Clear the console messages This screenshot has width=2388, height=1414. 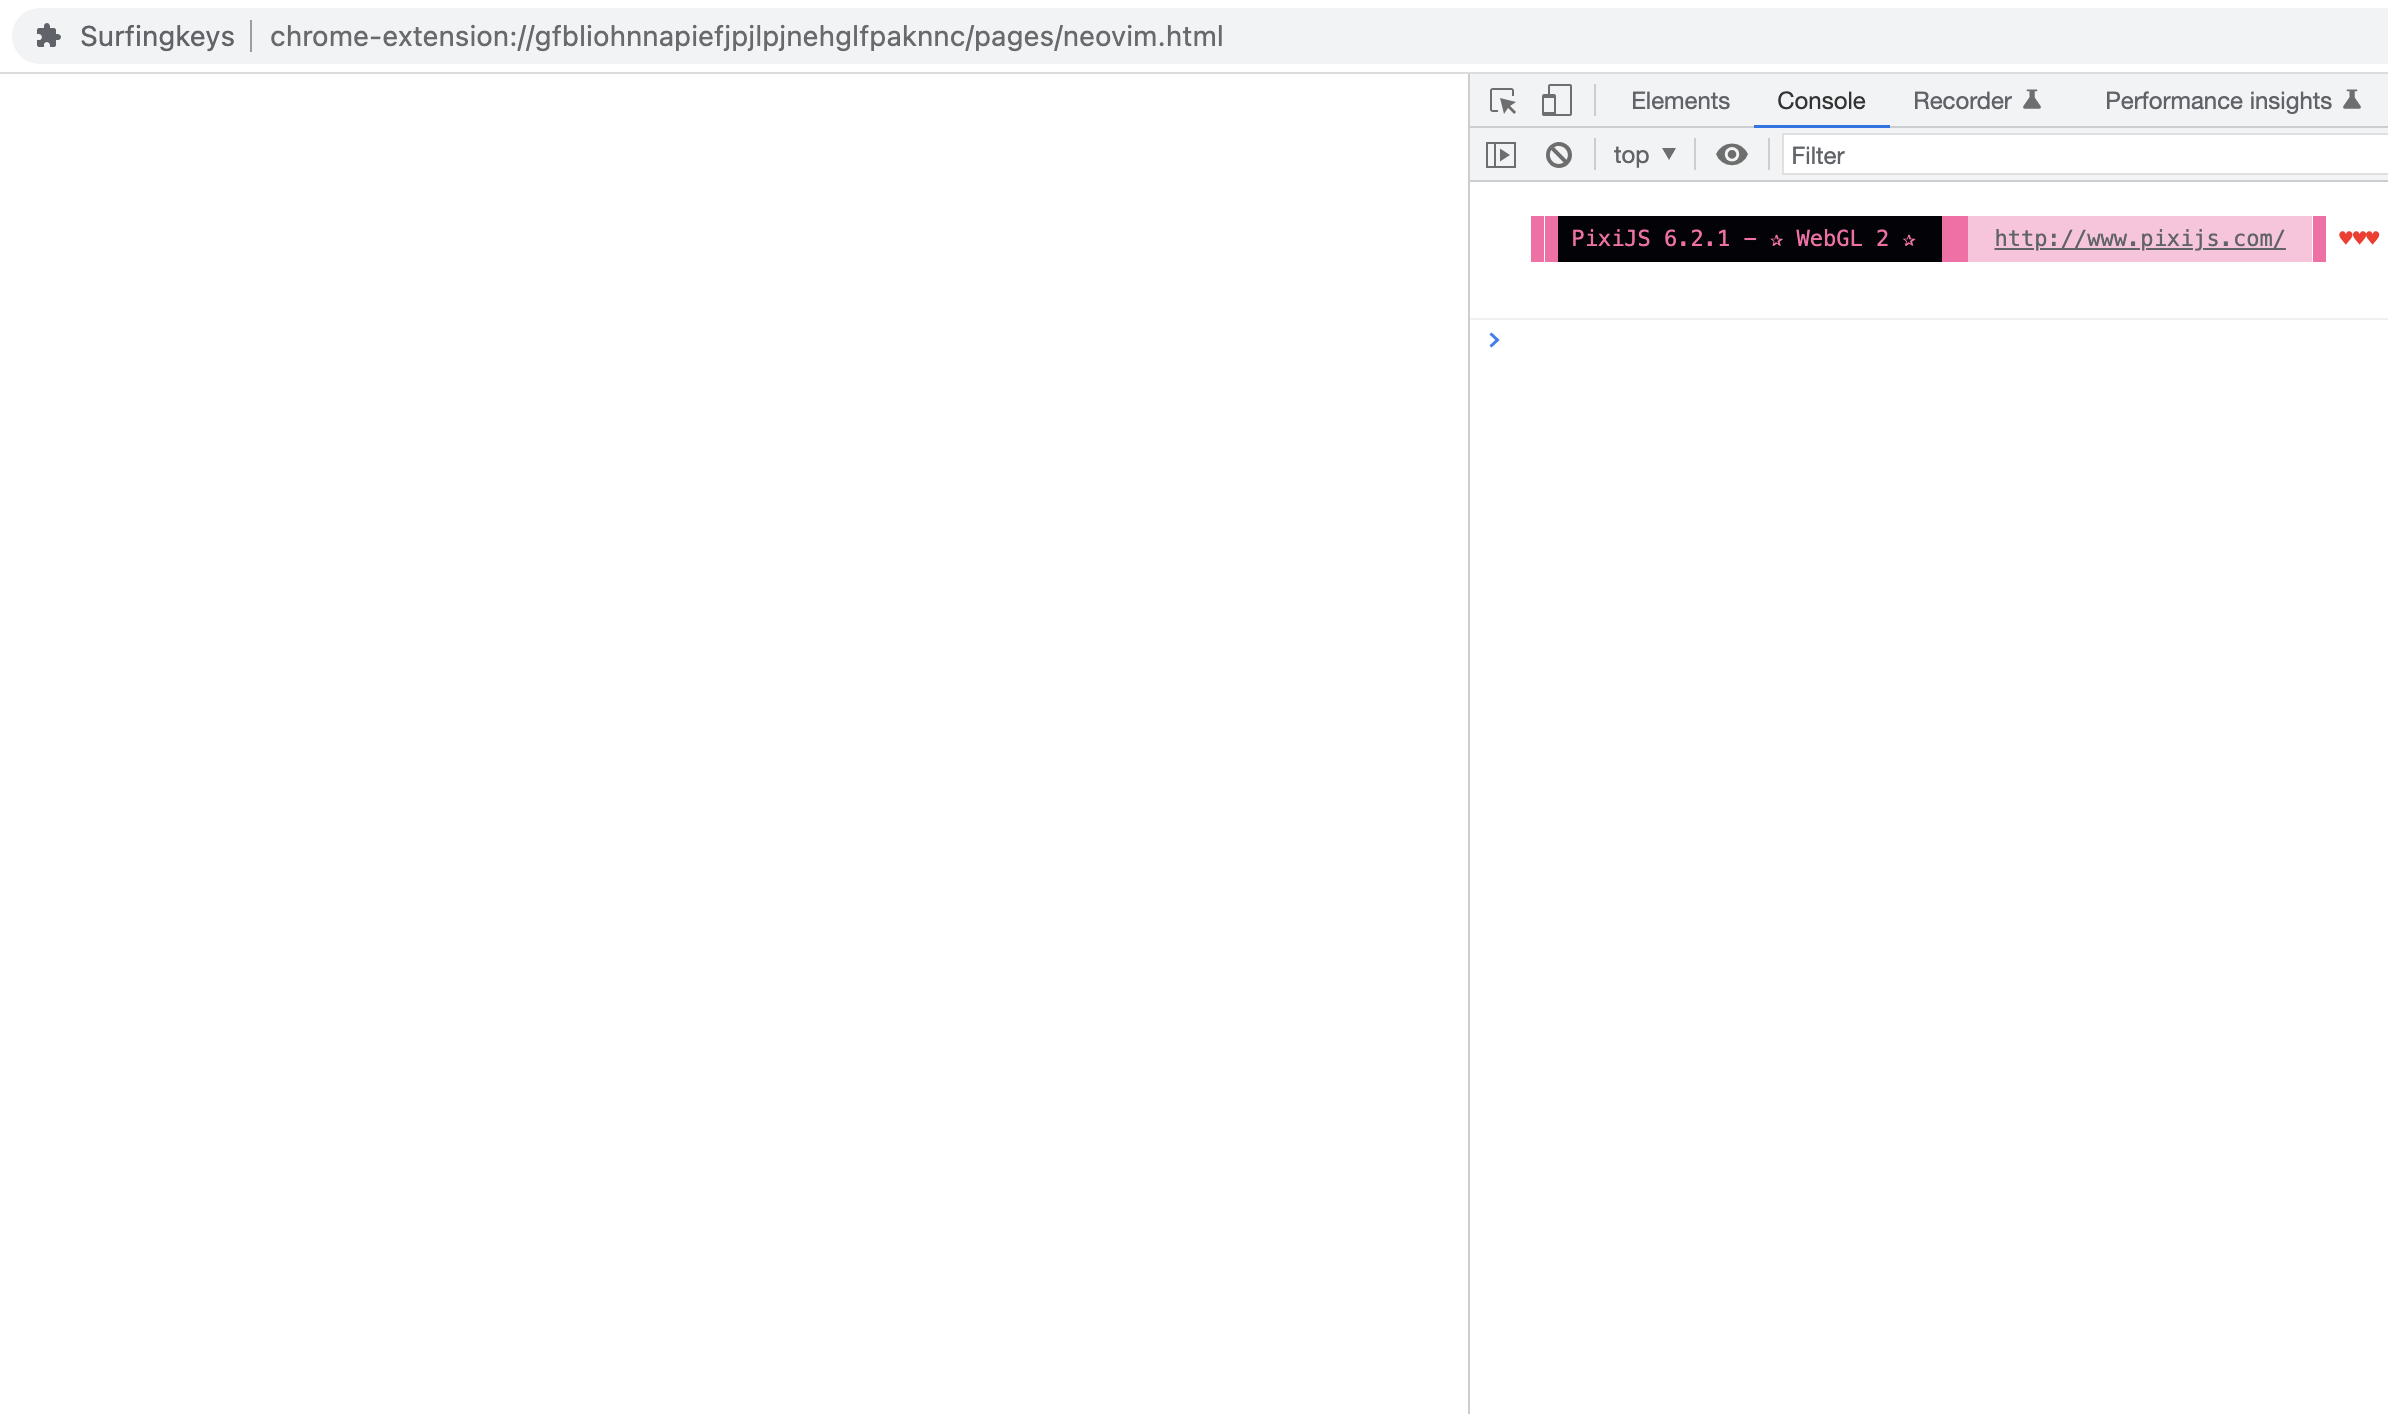coord(1558,154)
